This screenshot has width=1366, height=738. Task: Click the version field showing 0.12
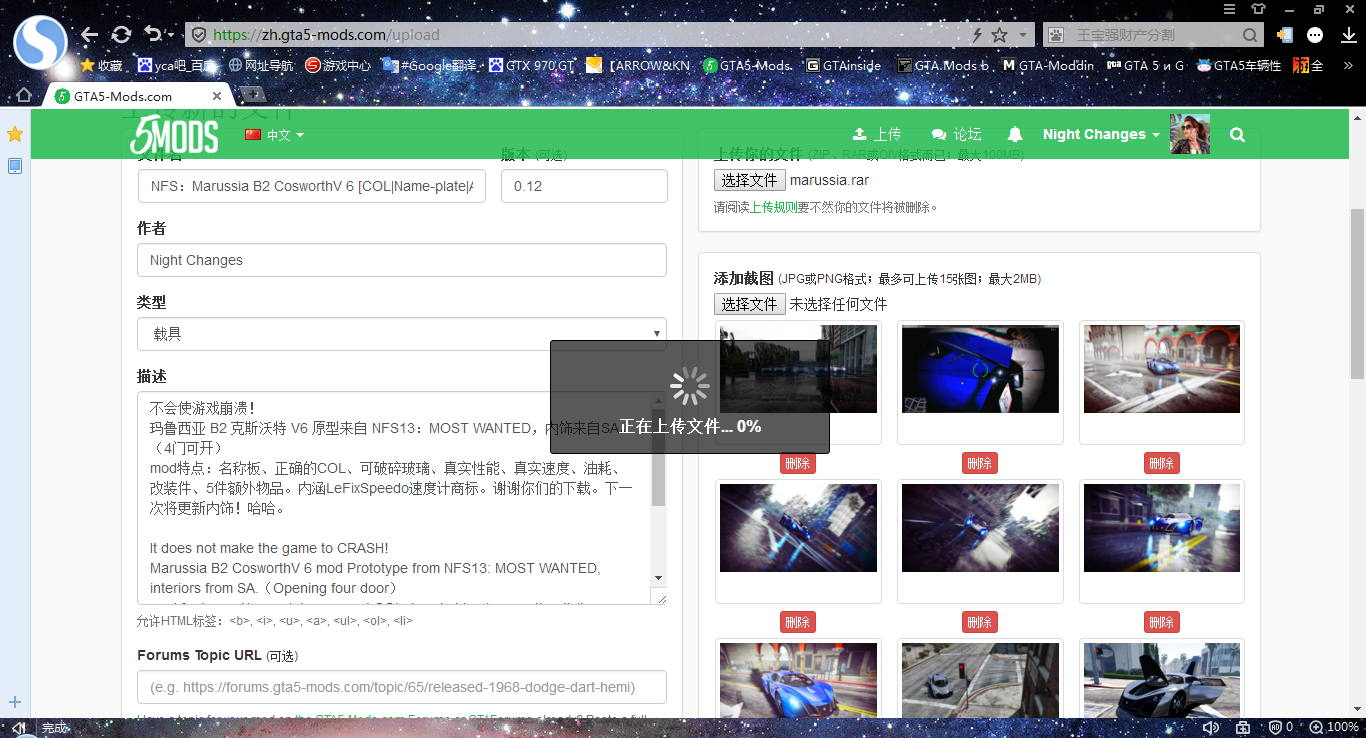click(584, 186)
